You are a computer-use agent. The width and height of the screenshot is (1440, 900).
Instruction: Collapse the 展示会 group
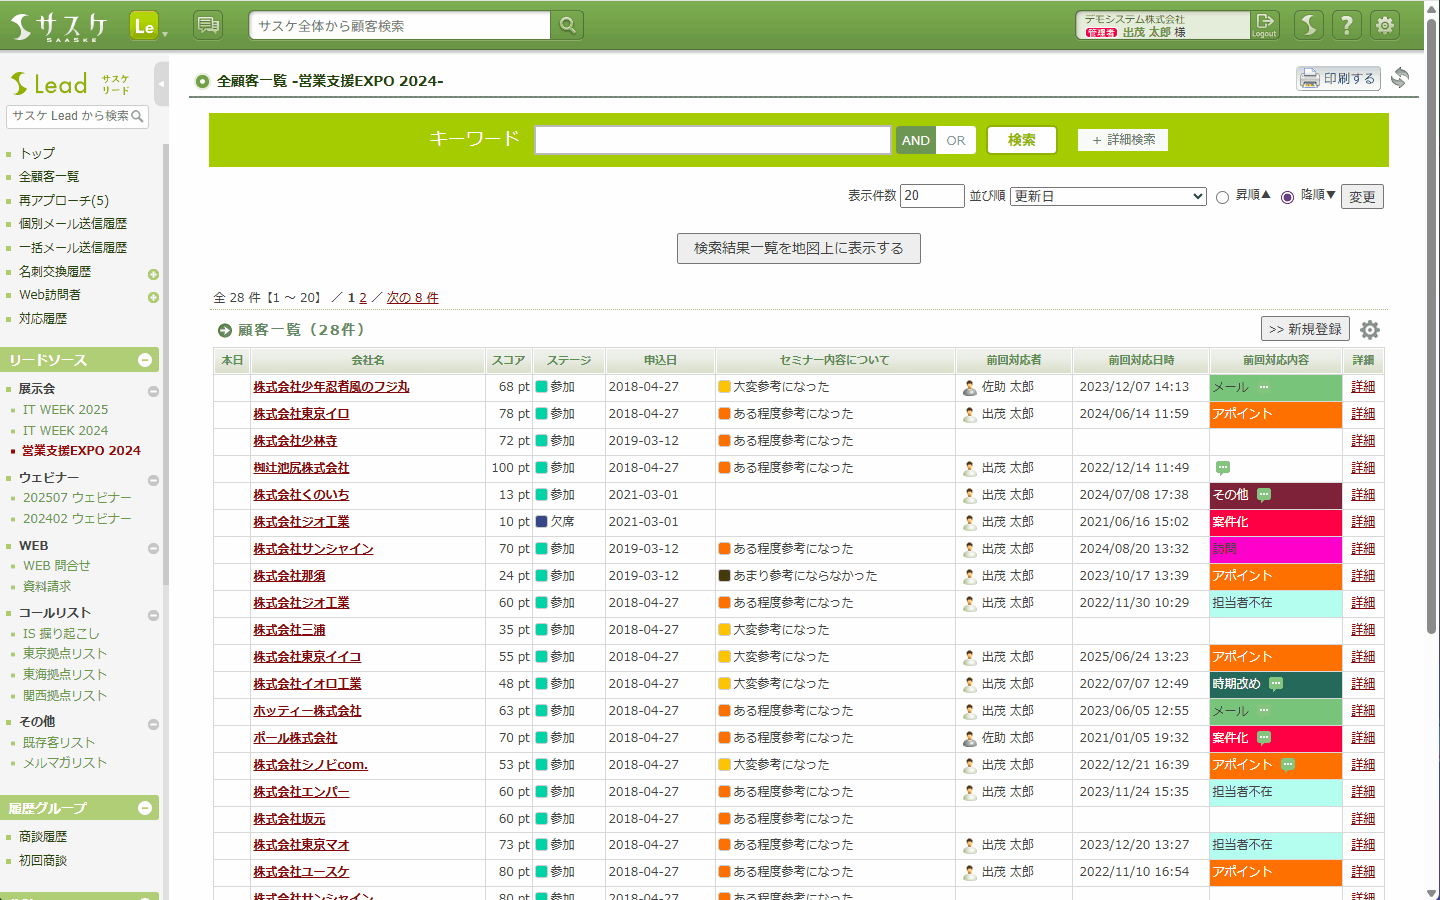(153, 391)
